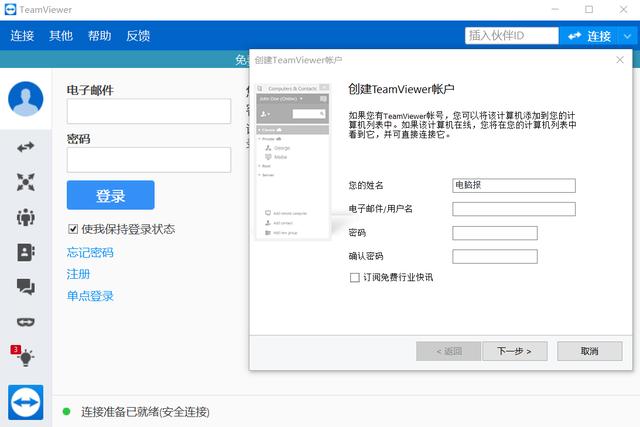Click the green connection status indicator
This screenshot has width=640, height=427.
click(66, 411)
